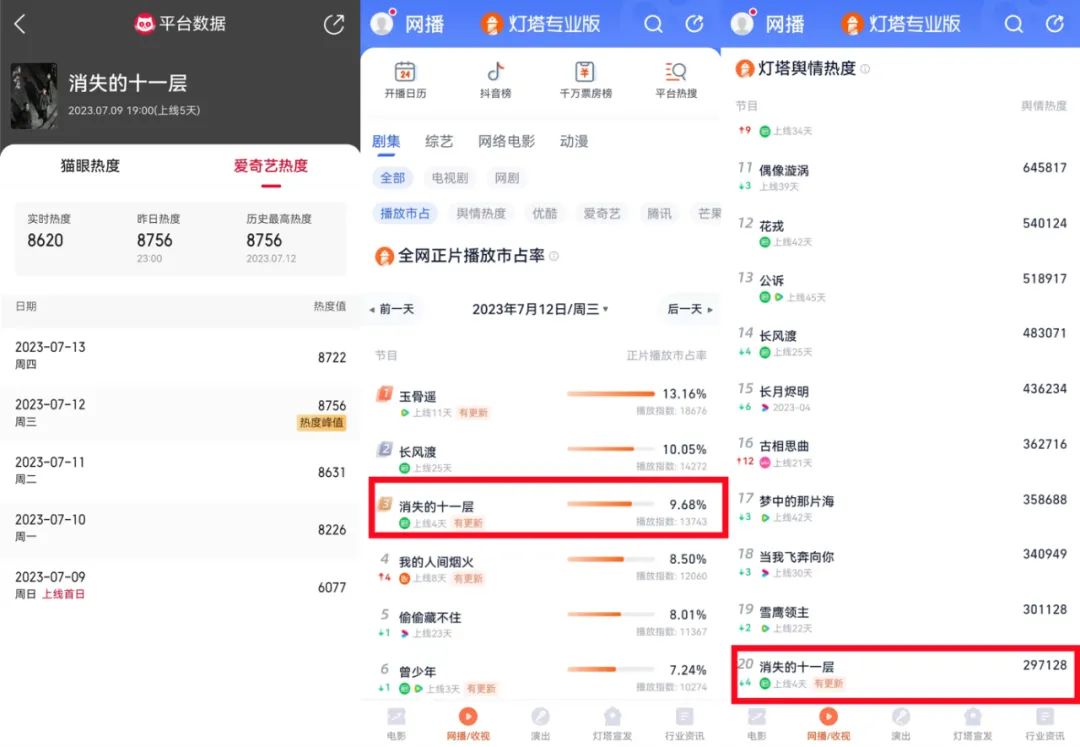Viewport: 1080px width, 747px height.
Task: Open 长风渡 in the market share list
Action: [543, 457]
